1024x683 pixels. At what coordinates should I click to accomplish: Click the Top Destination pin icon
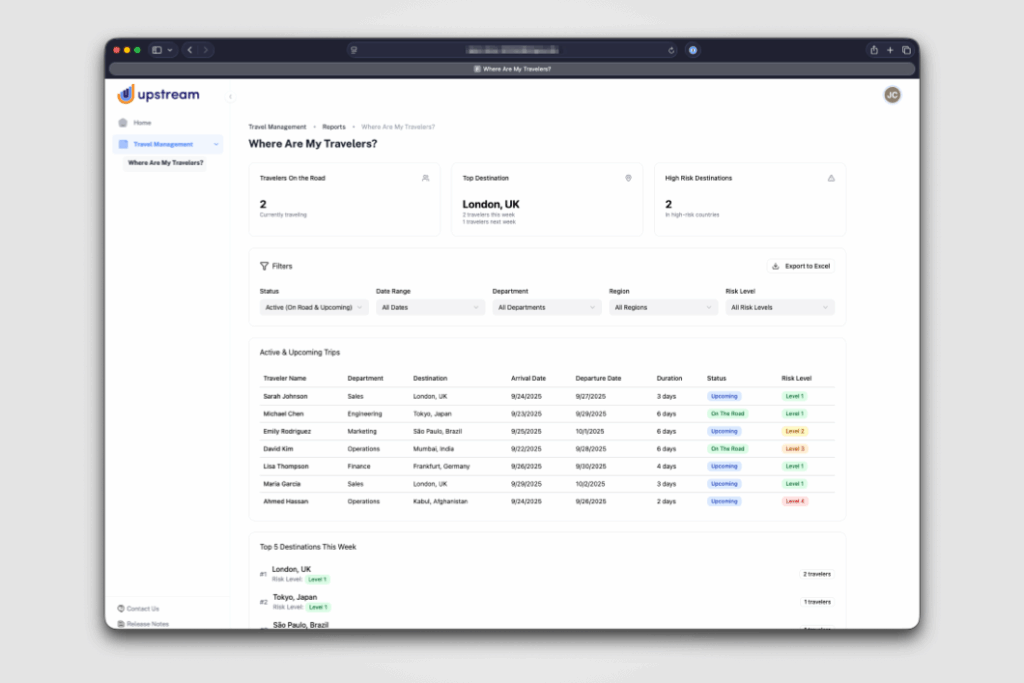pos(628,178)
